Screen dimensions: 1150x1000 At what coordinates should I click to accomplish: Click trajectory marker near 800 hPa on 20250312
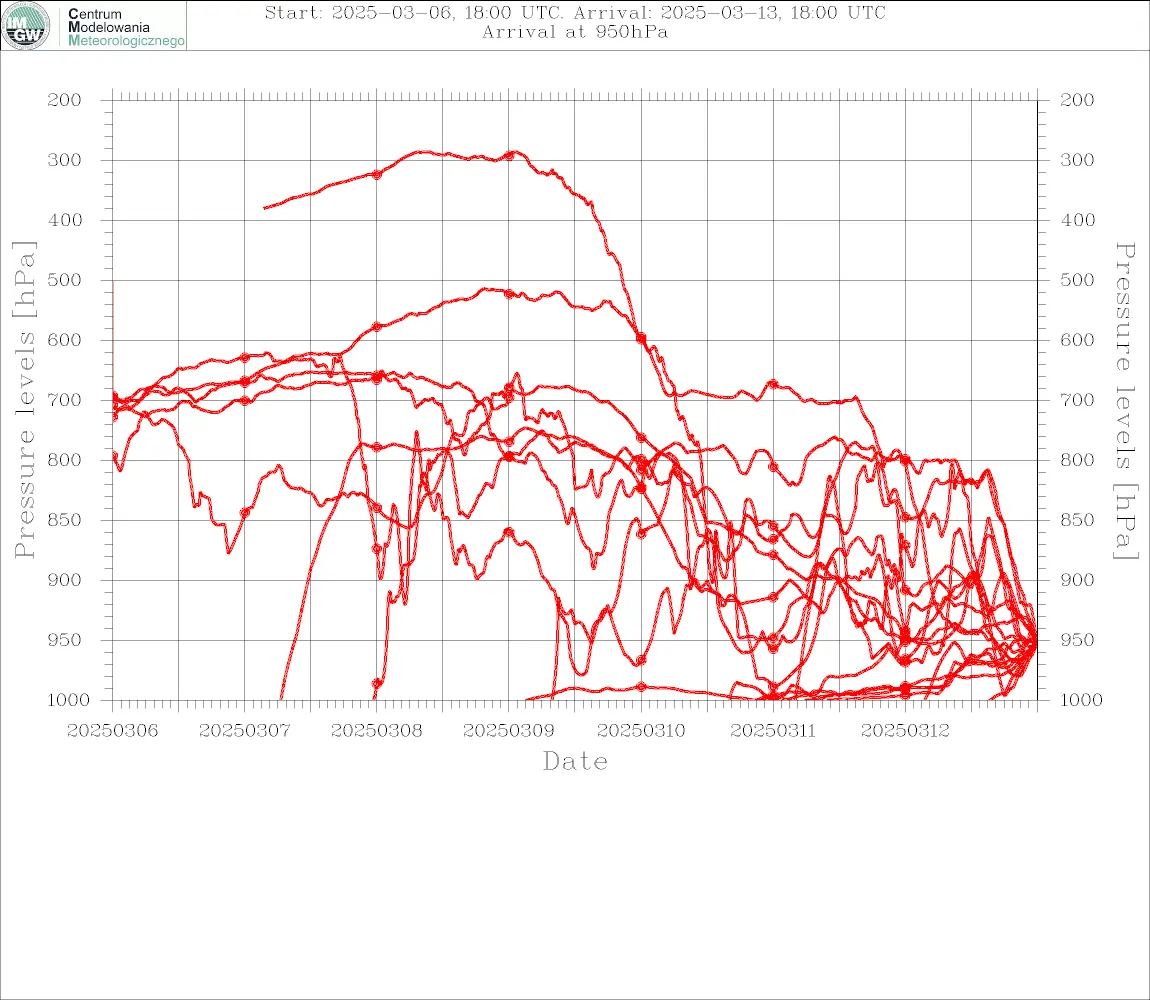(905, 460)
